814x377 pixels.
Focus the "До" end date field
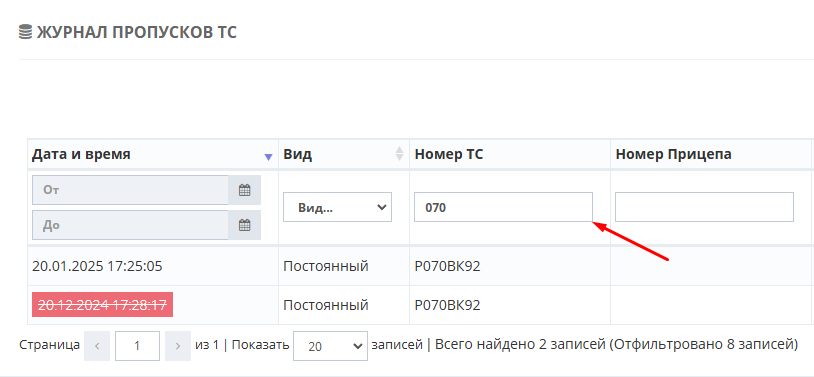click(x=130, y=225)
